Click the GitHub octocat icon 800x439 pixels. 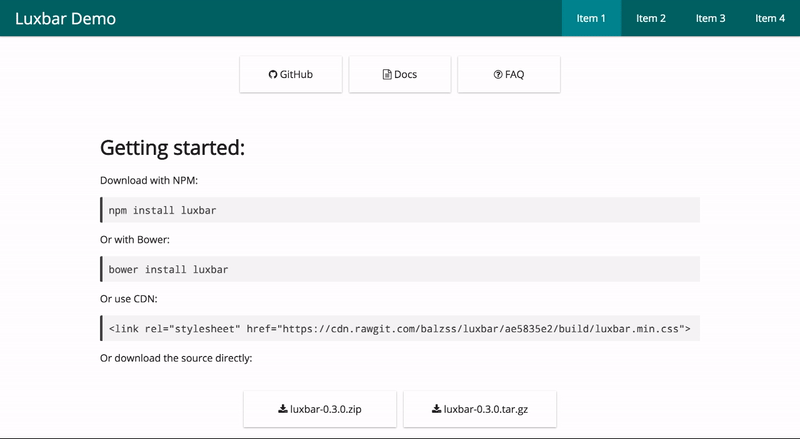(273, 75)
